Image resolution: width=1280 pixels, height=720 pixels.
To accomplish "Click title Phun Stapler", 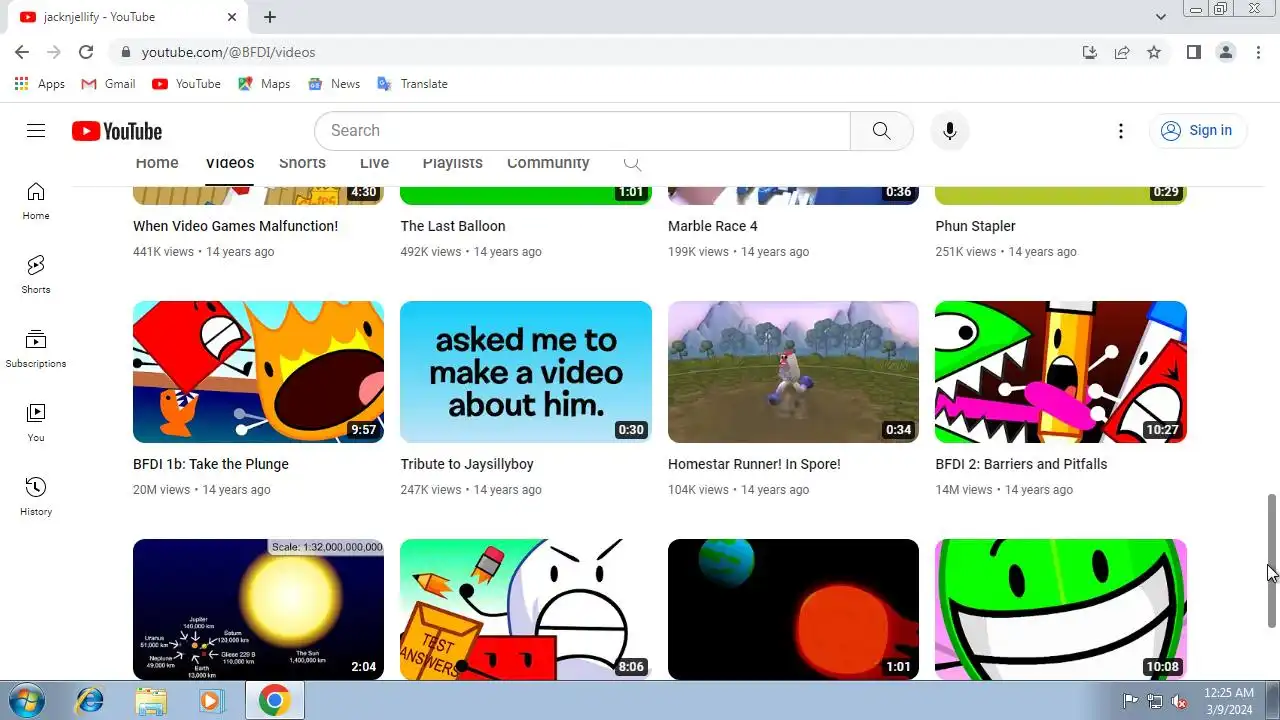I will point(975,226).
